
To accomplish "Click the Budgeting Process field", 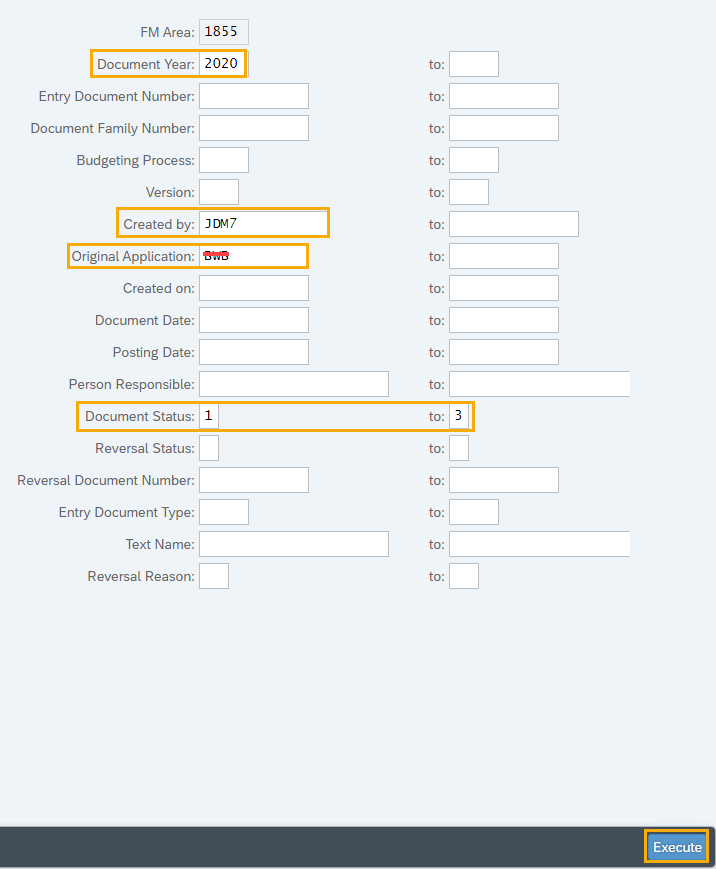I will pyautogui.click(x=222, y=159).
